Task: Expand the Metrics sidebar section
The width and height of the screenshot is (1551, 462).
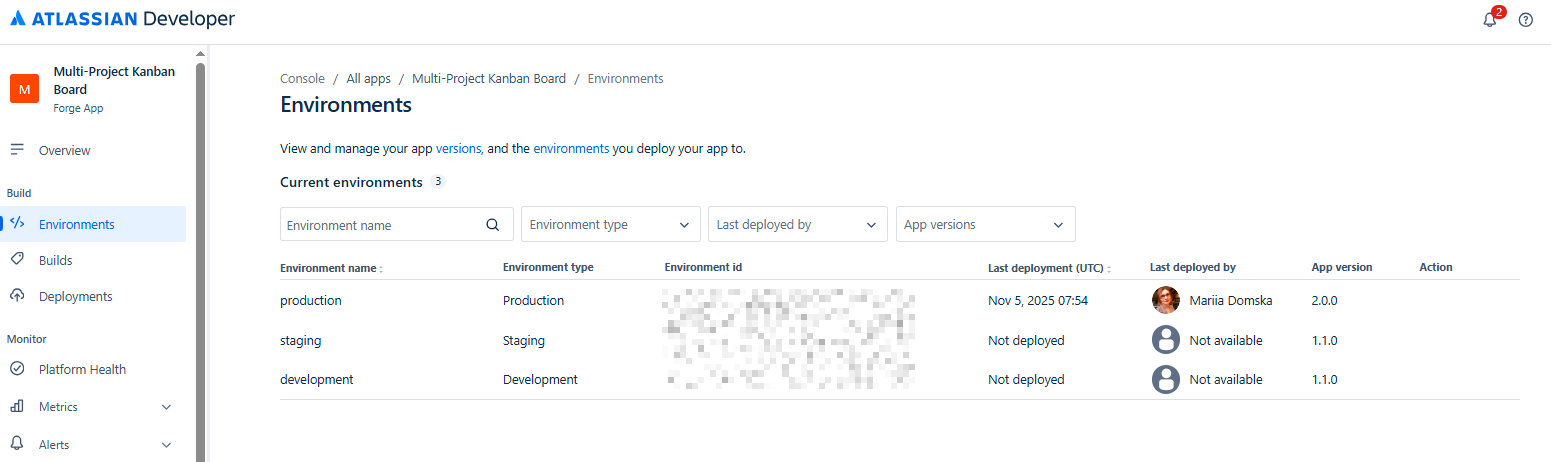Action: point(166,407)
